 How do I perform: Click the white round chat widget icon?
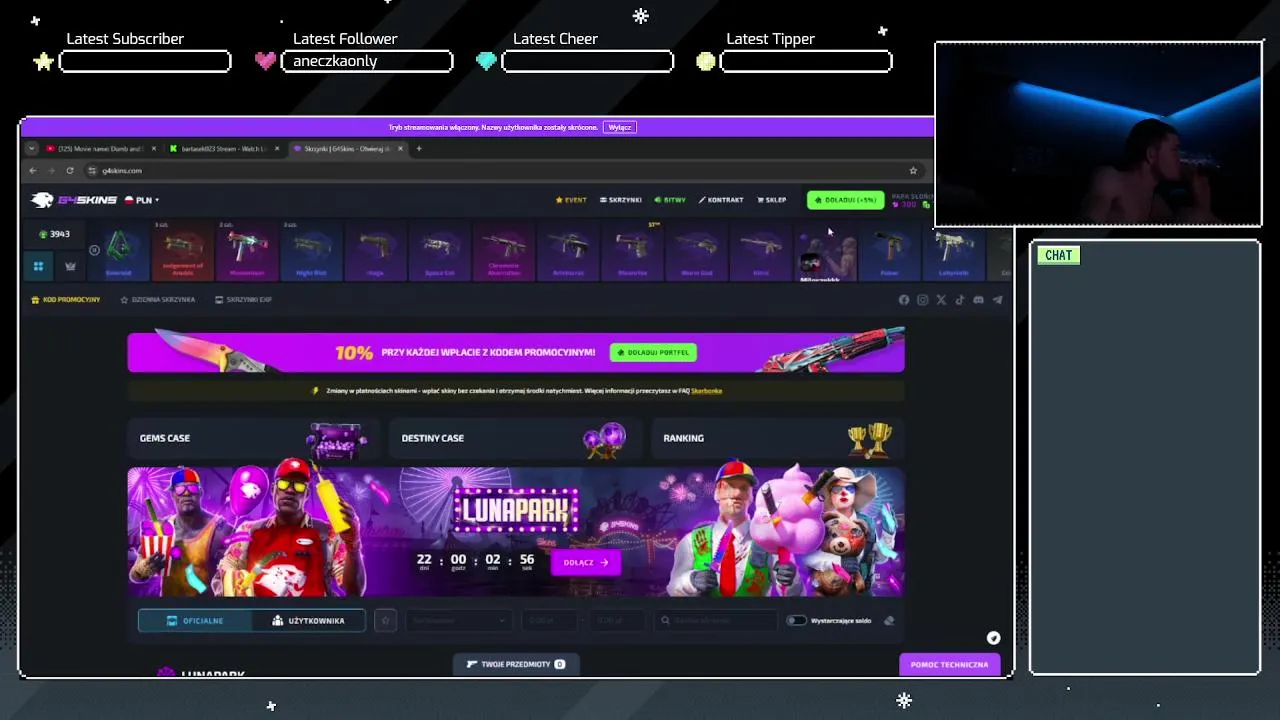(x=993, y=638)
